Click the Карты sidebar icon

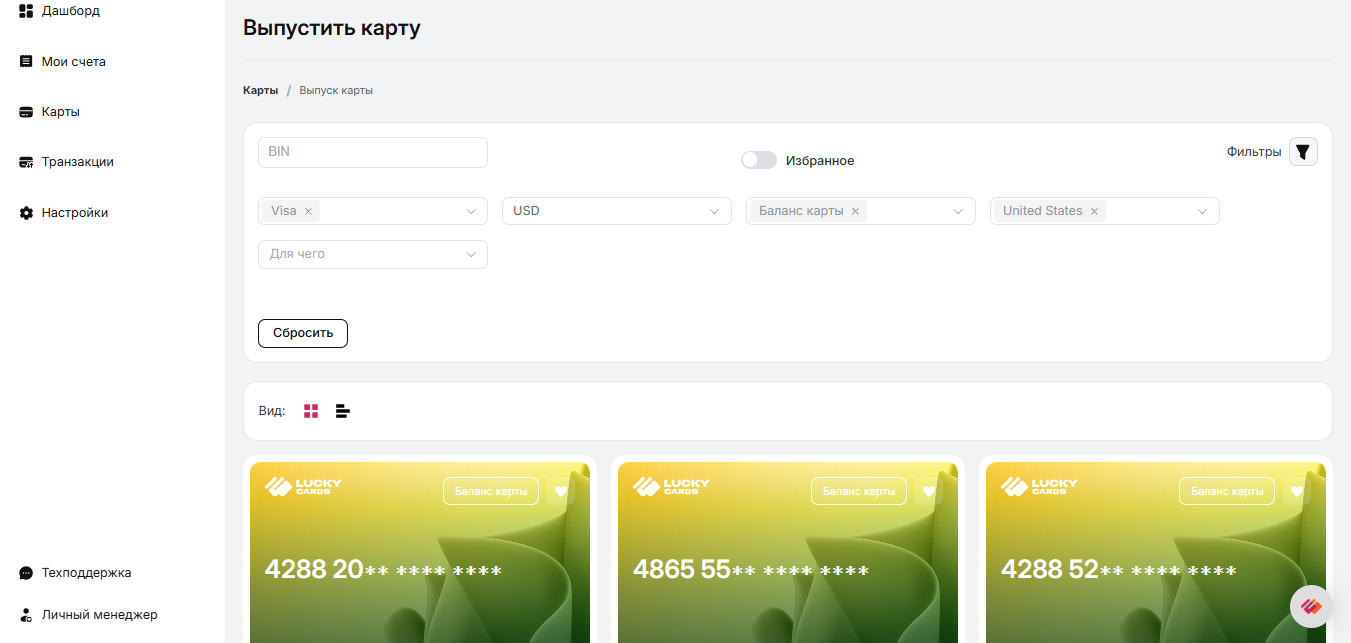pyautogui.click(x=26, y=112)
